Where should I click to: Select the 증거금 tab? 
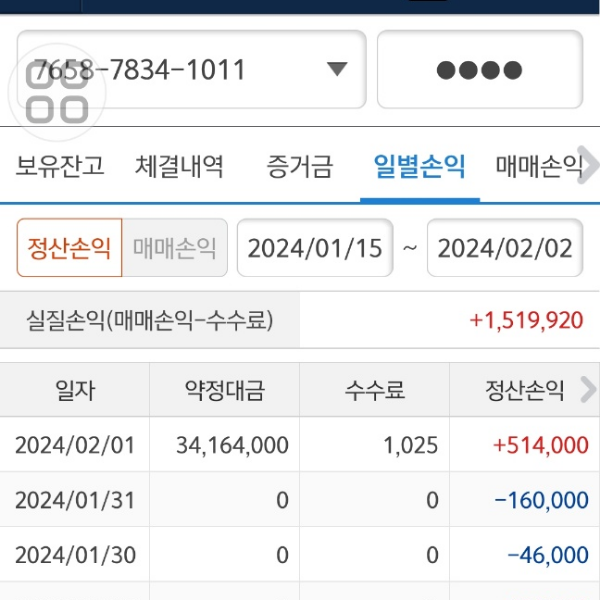coord(300,166)
